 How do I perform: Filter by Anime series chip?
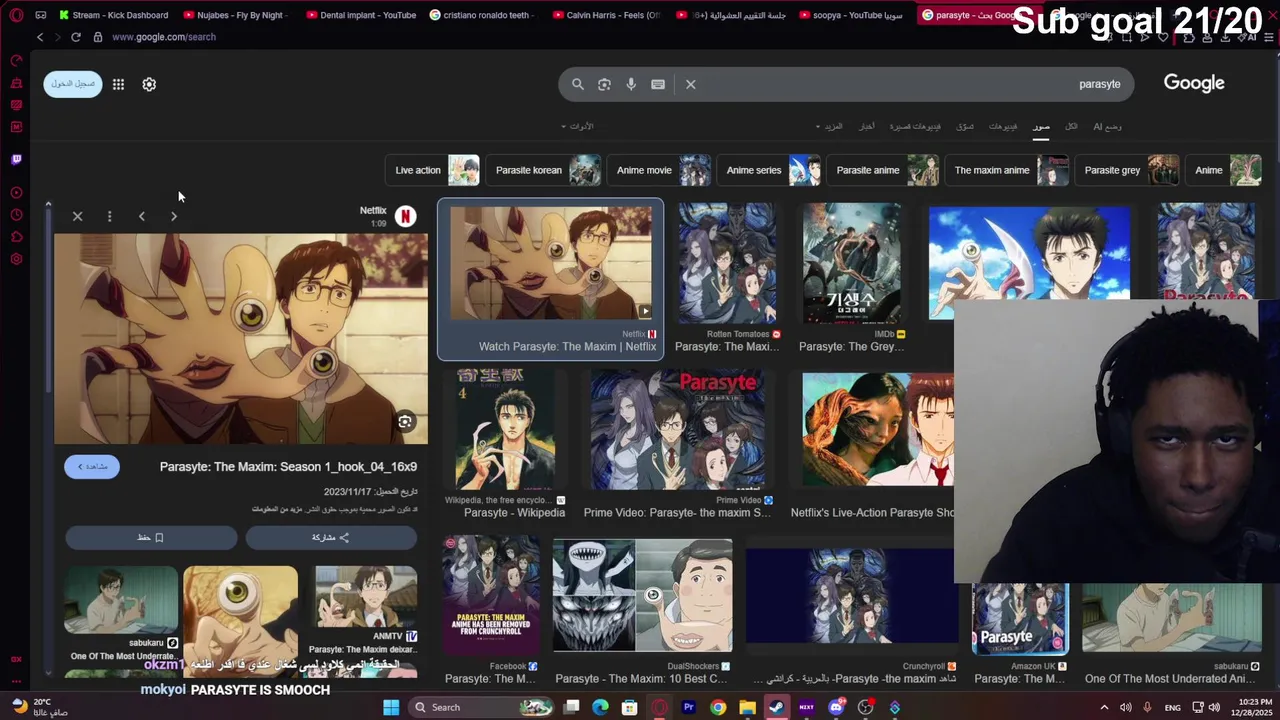[768, 170]
